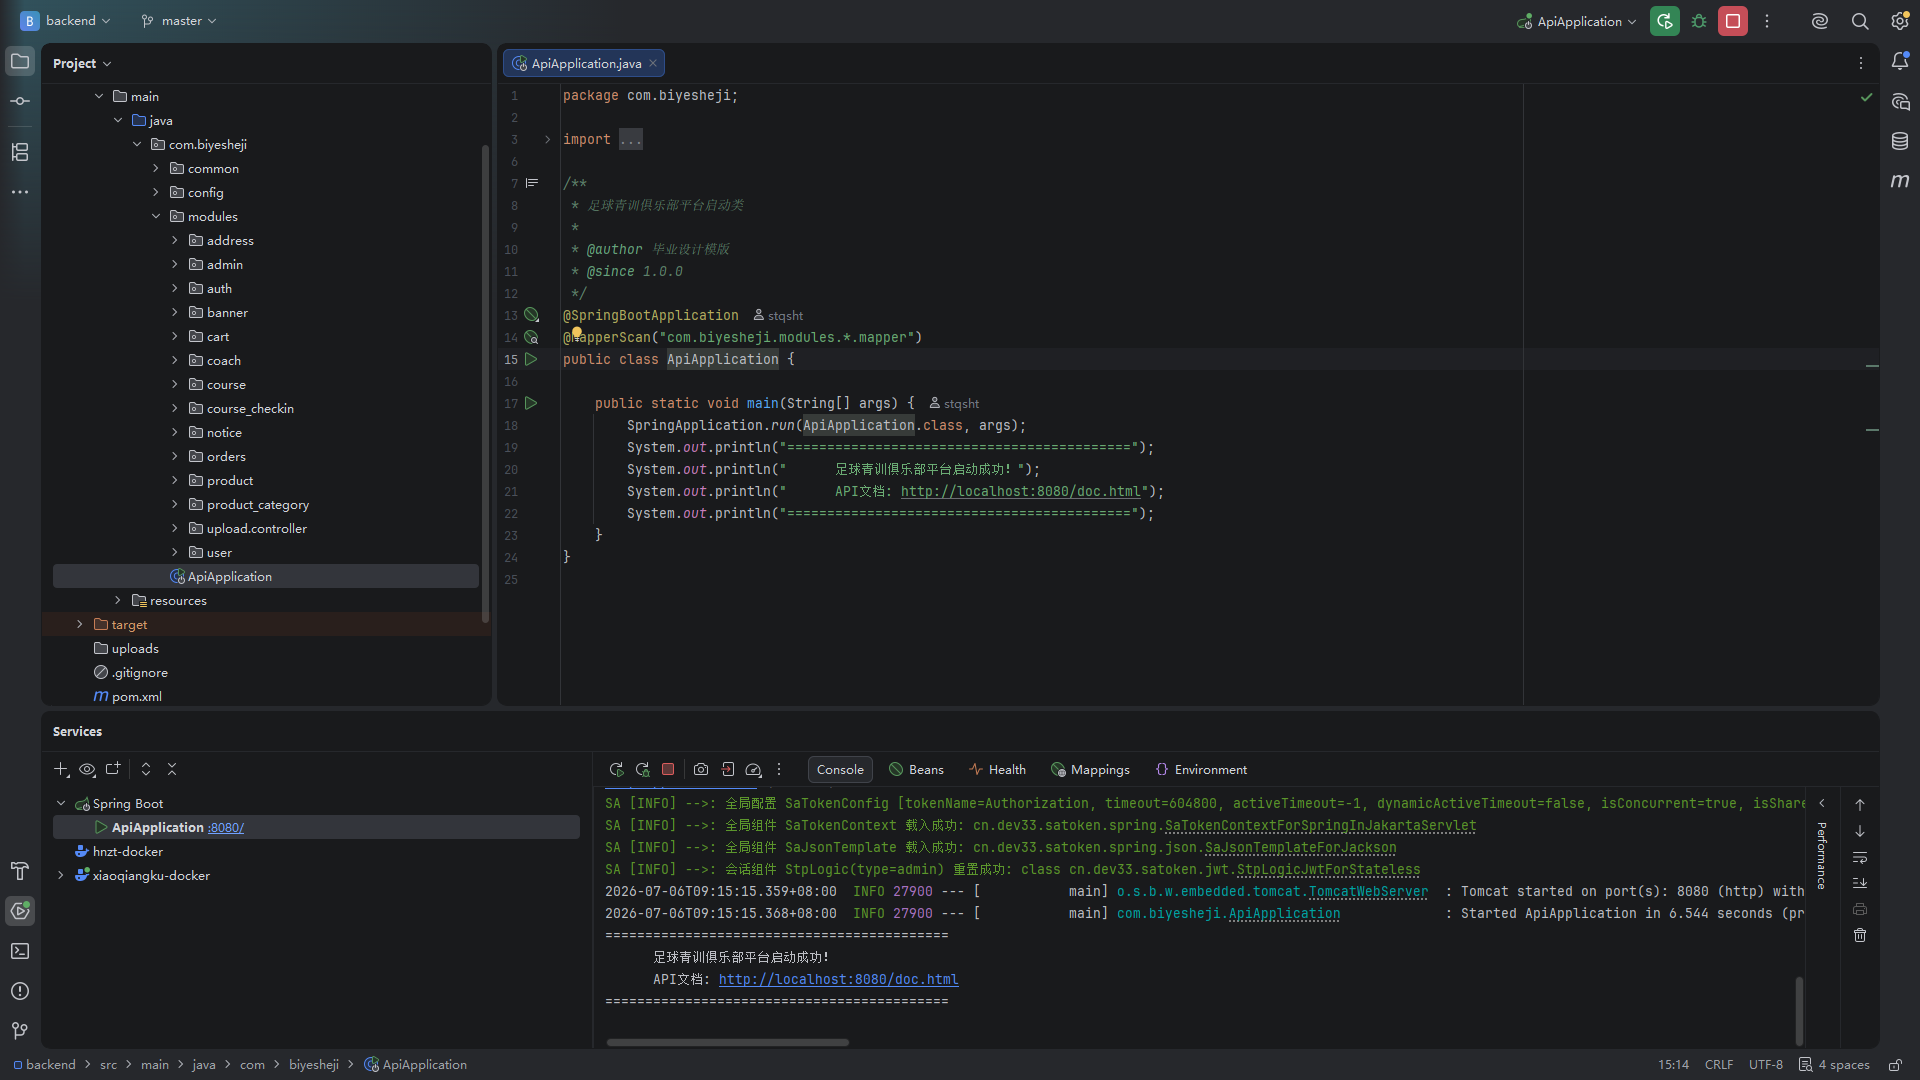Take thread dump camera icon in Services

pyautogui.click(x=701, y=769)
